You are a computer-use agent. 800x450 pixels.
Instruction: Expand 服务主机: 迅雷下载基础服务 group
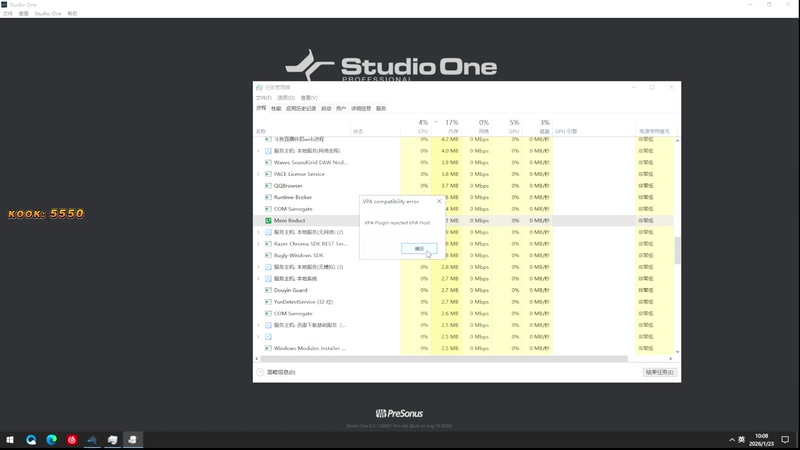[258, 325]
